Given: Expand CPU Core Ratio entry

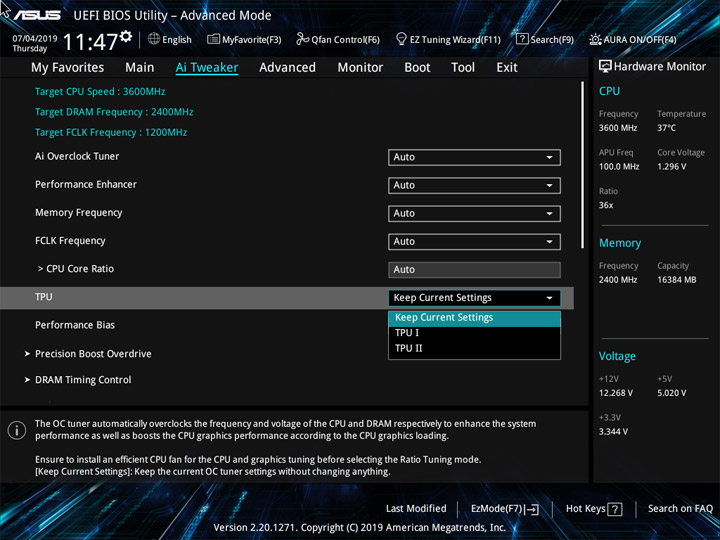Looking at the screenshot, I should click(x=75, y=269).
